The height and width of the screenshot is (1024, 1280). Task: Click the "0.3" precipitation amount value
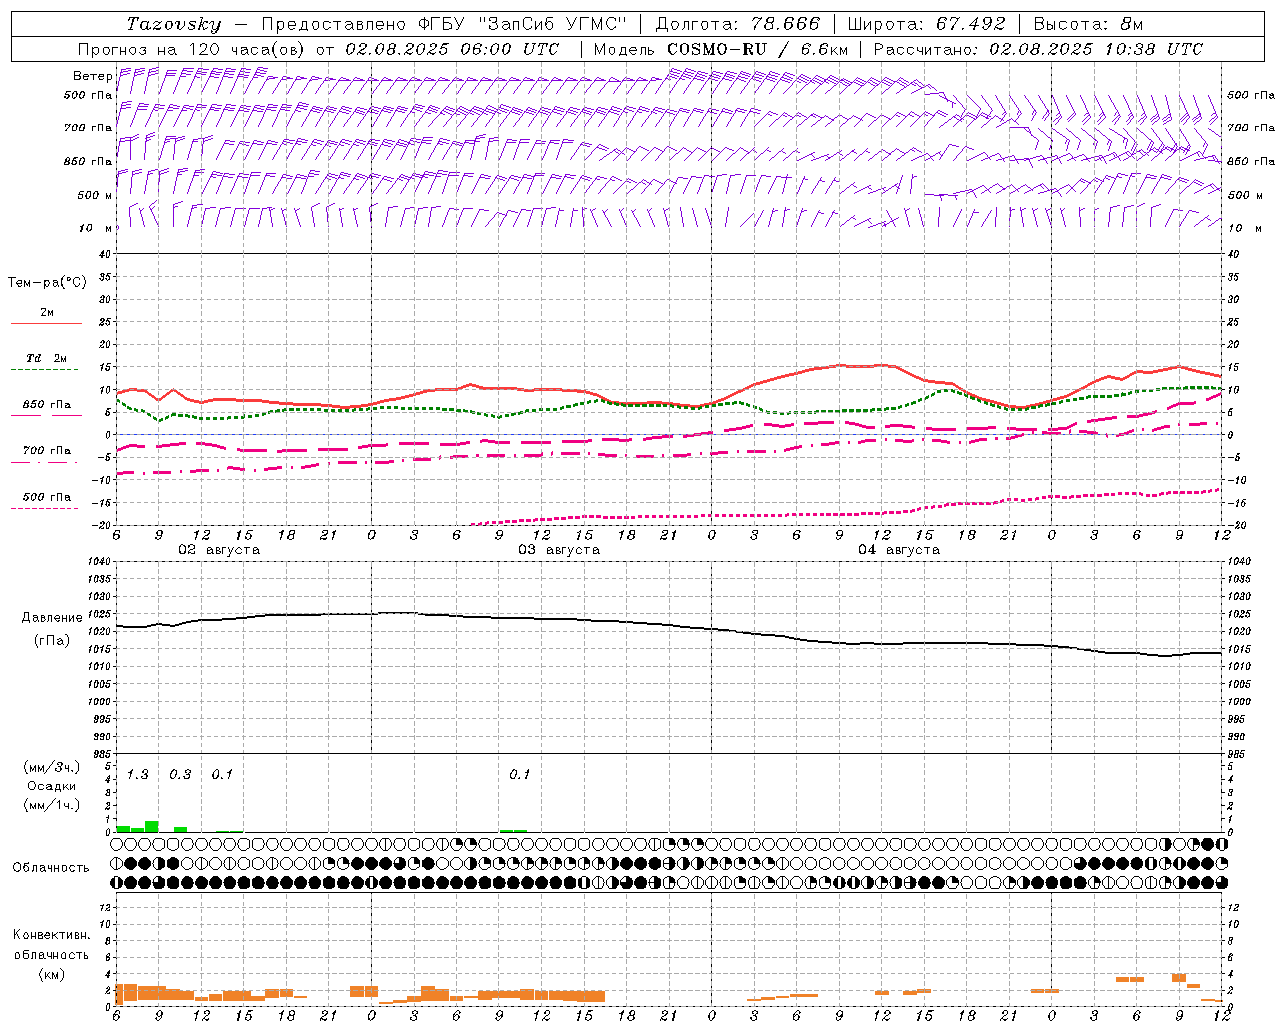coord(180,774)
